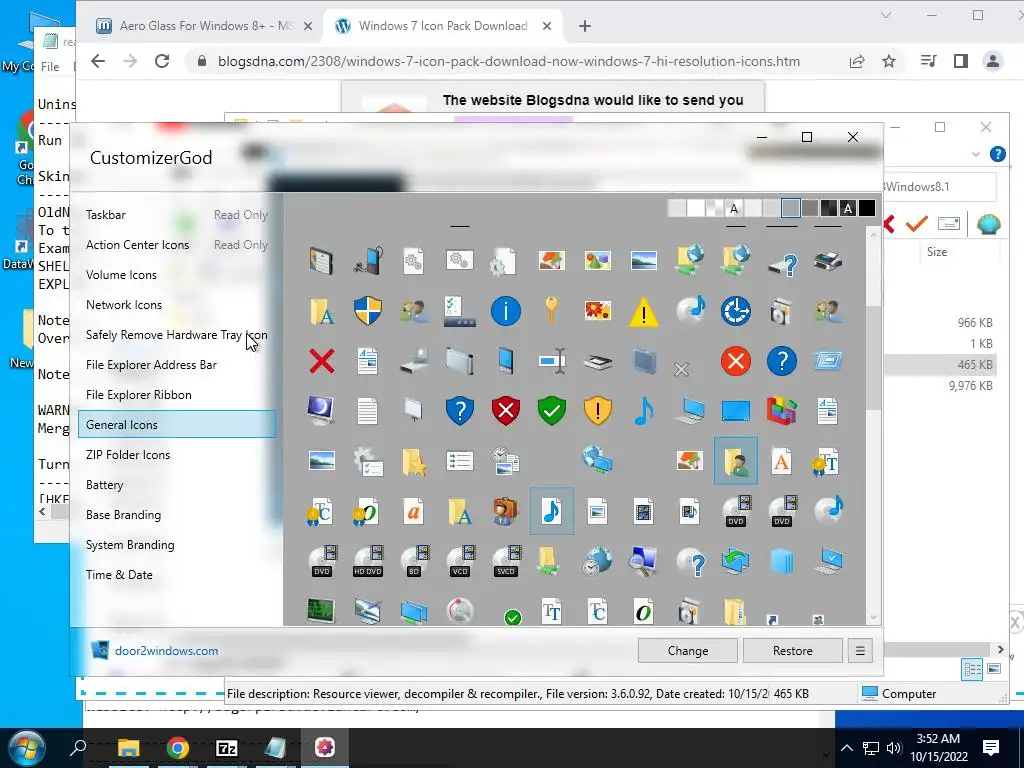Select the media player with earphones icon
This screenshot has width=1024, height=768.
pyautogui.click(x=368, y=261)
